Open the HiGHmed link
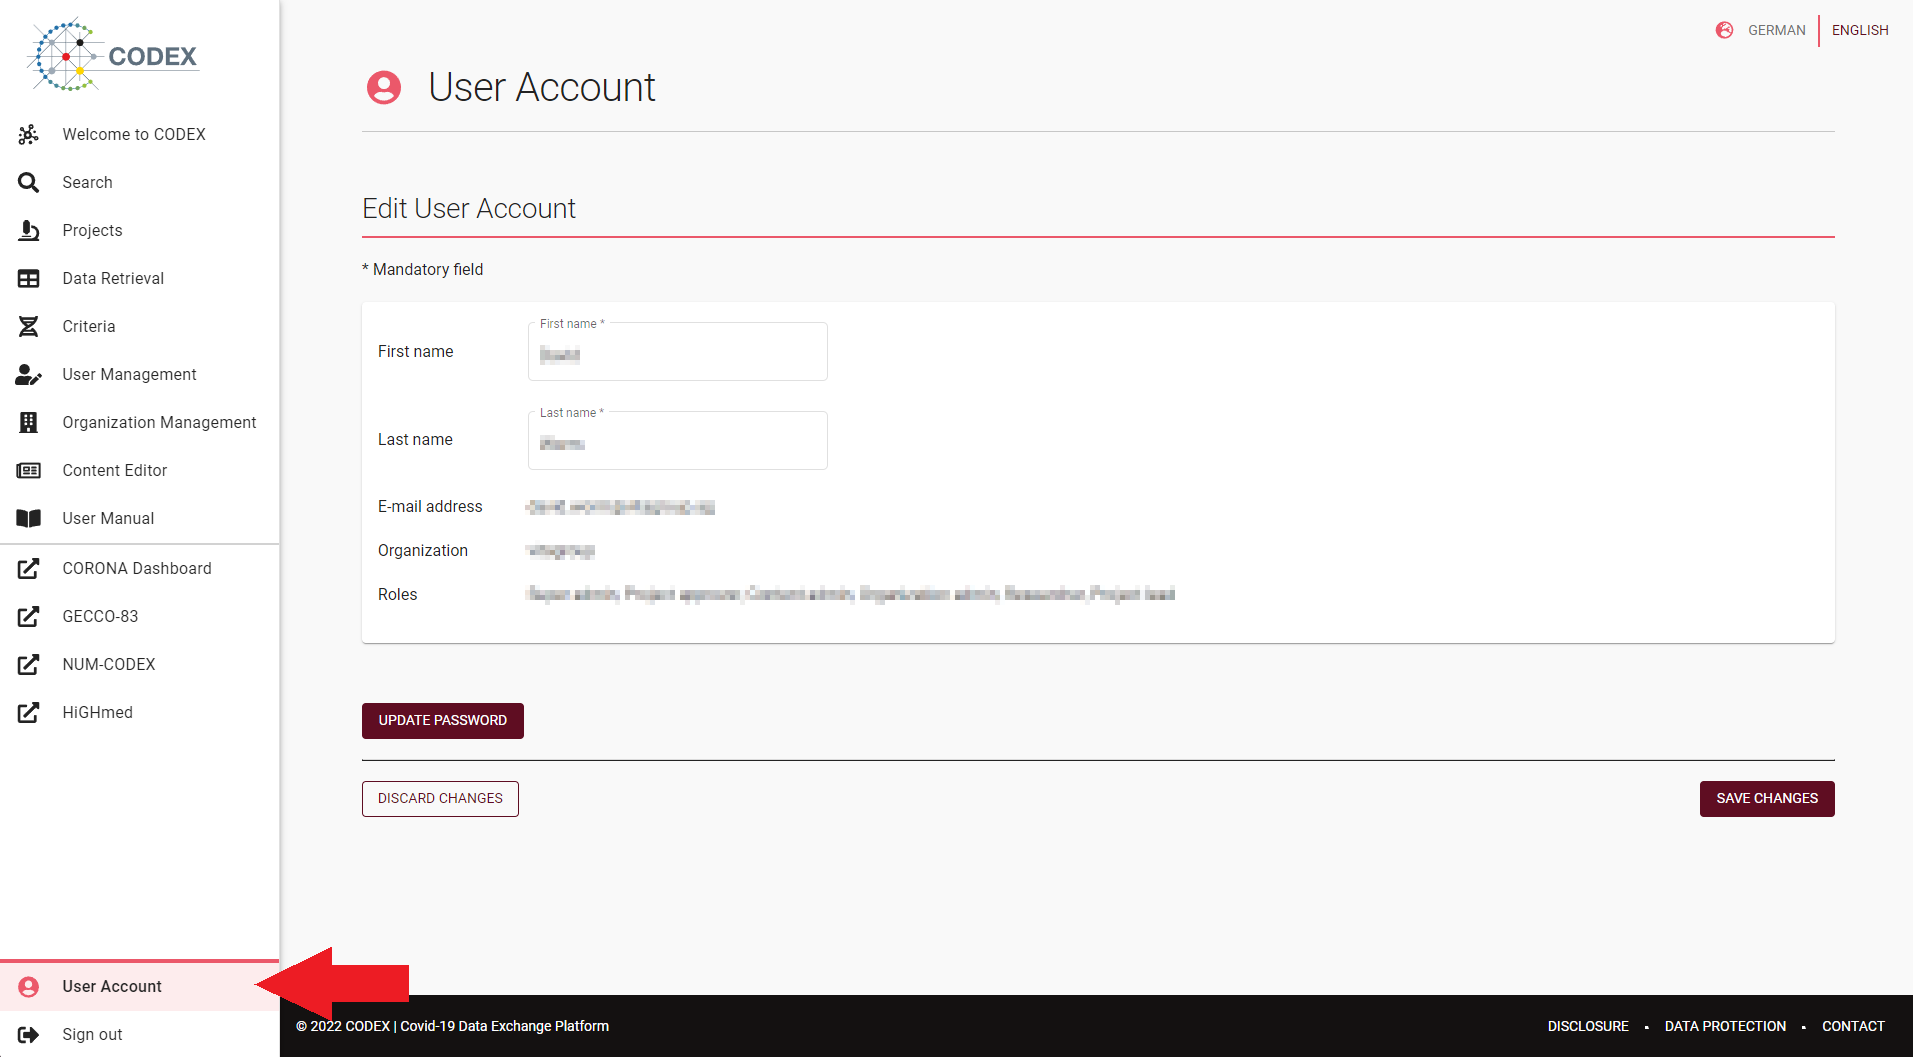The width and height of the screenshot is (1913, 1057). pos(139,712)
